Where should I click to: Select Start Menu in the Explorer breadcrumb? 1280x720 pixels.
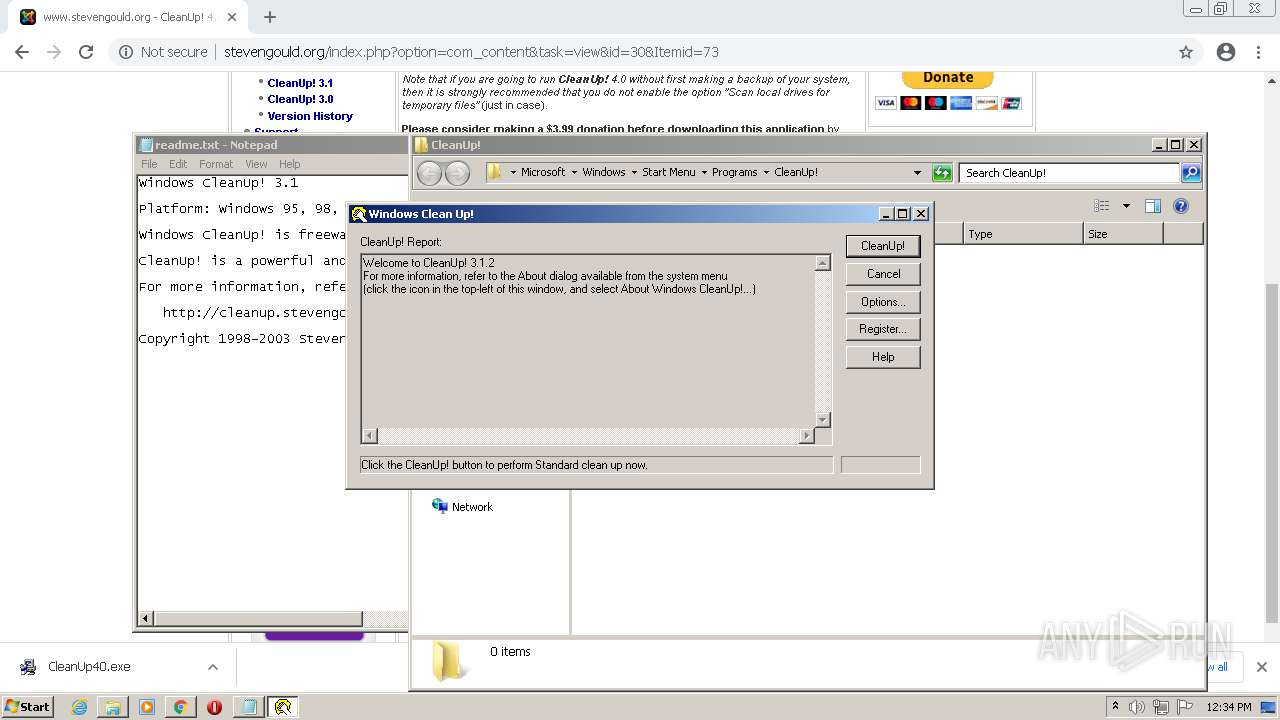click(668, 172)
